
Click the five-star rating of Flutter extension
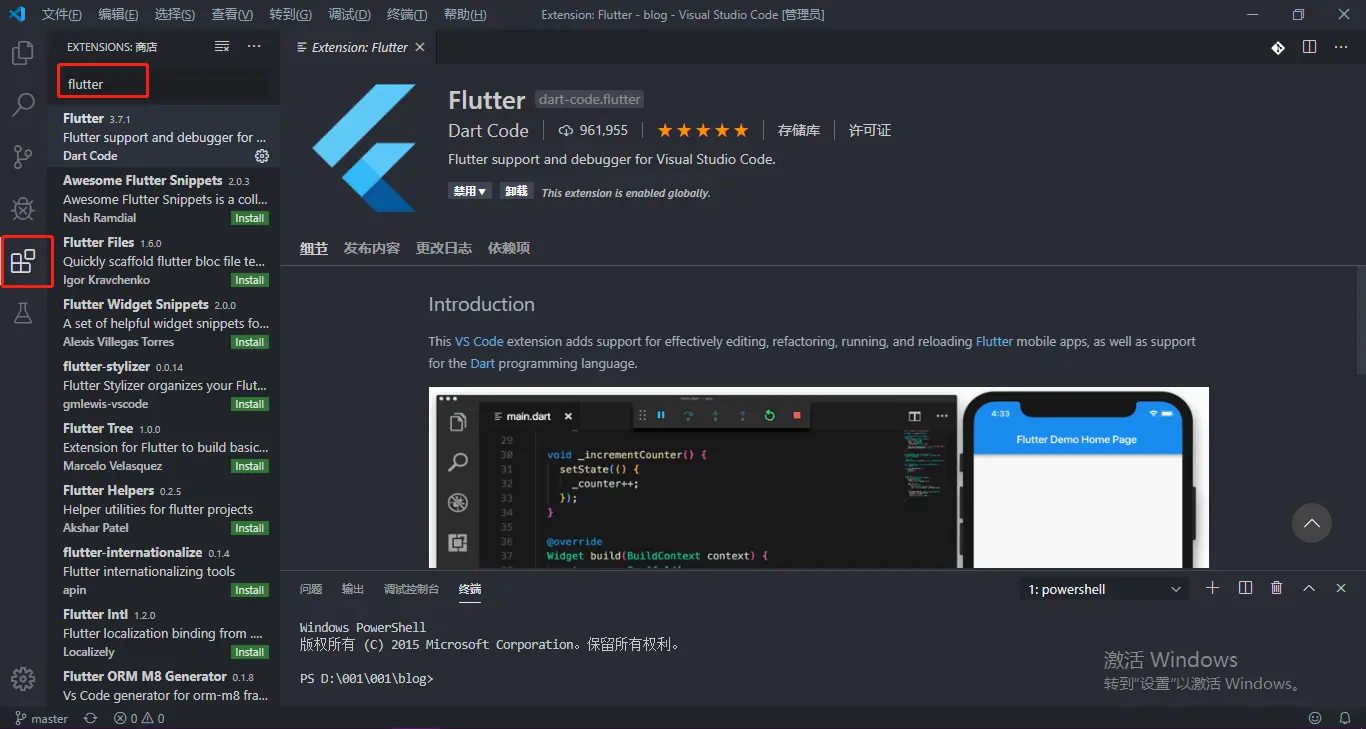click(x=702, y=129)
